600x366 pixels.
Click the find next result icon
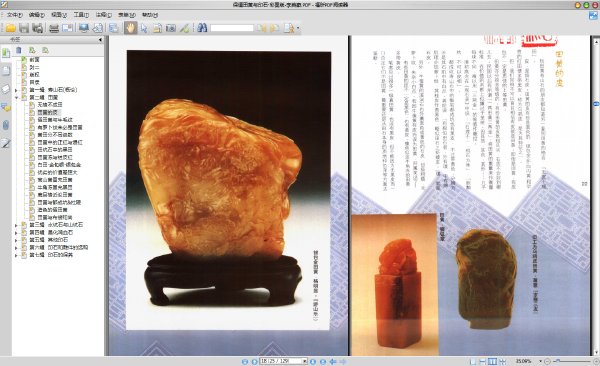click(x=275, y=28)
